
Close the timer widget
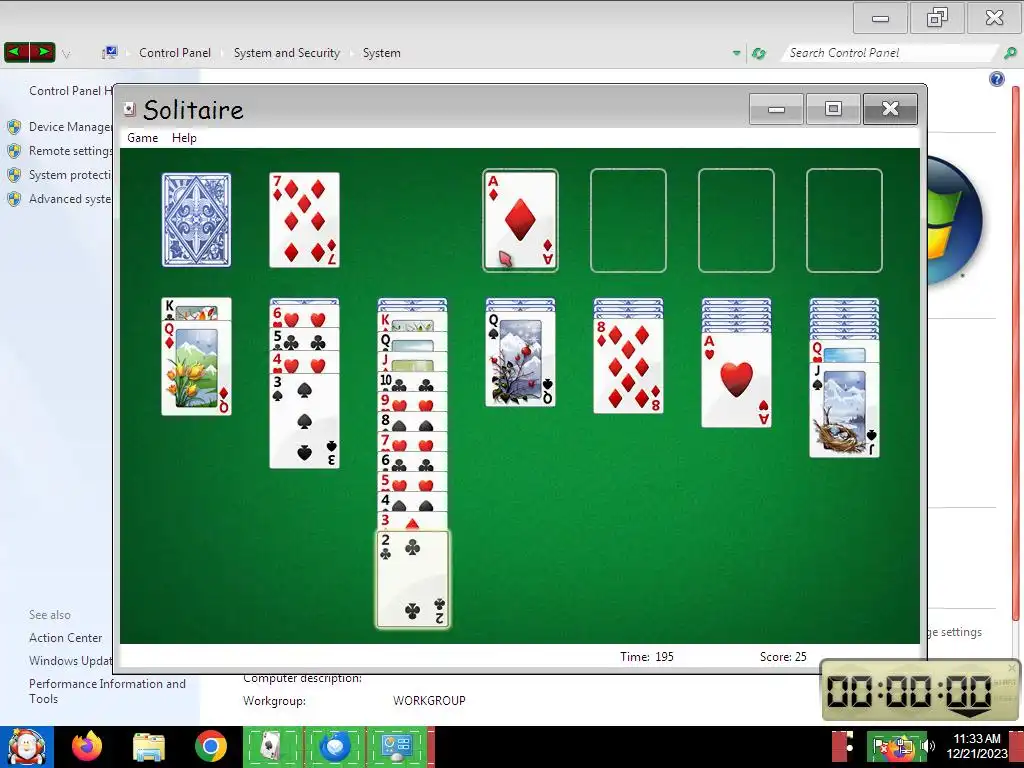tap(1012, 667)
